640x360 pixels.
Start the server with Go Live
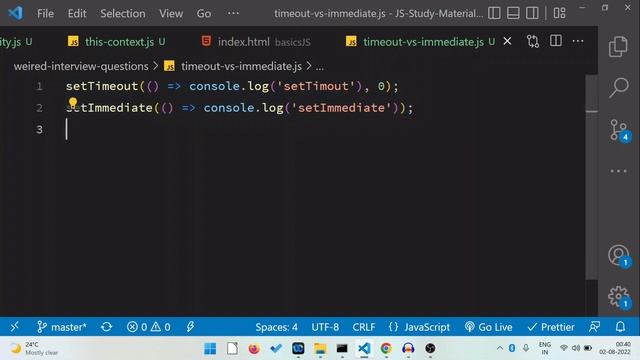pyautogui.click(x=488, y=327)
